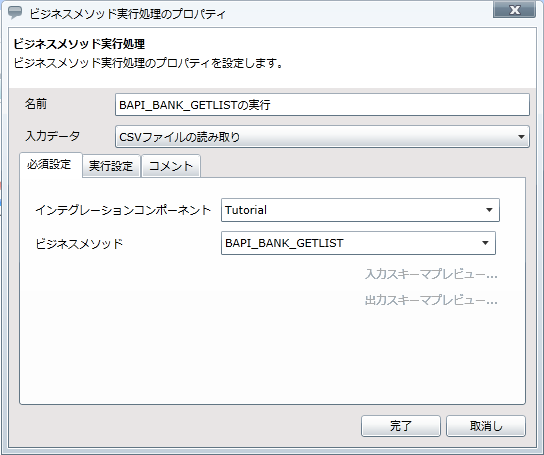Click the 名前 text field

(322, 104)
